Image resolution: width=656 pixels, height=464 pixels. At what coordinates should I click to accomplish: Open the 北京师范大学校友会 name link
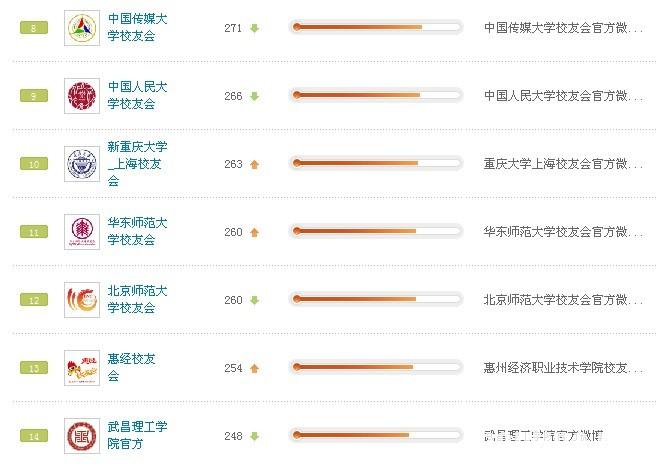point(137,300)
